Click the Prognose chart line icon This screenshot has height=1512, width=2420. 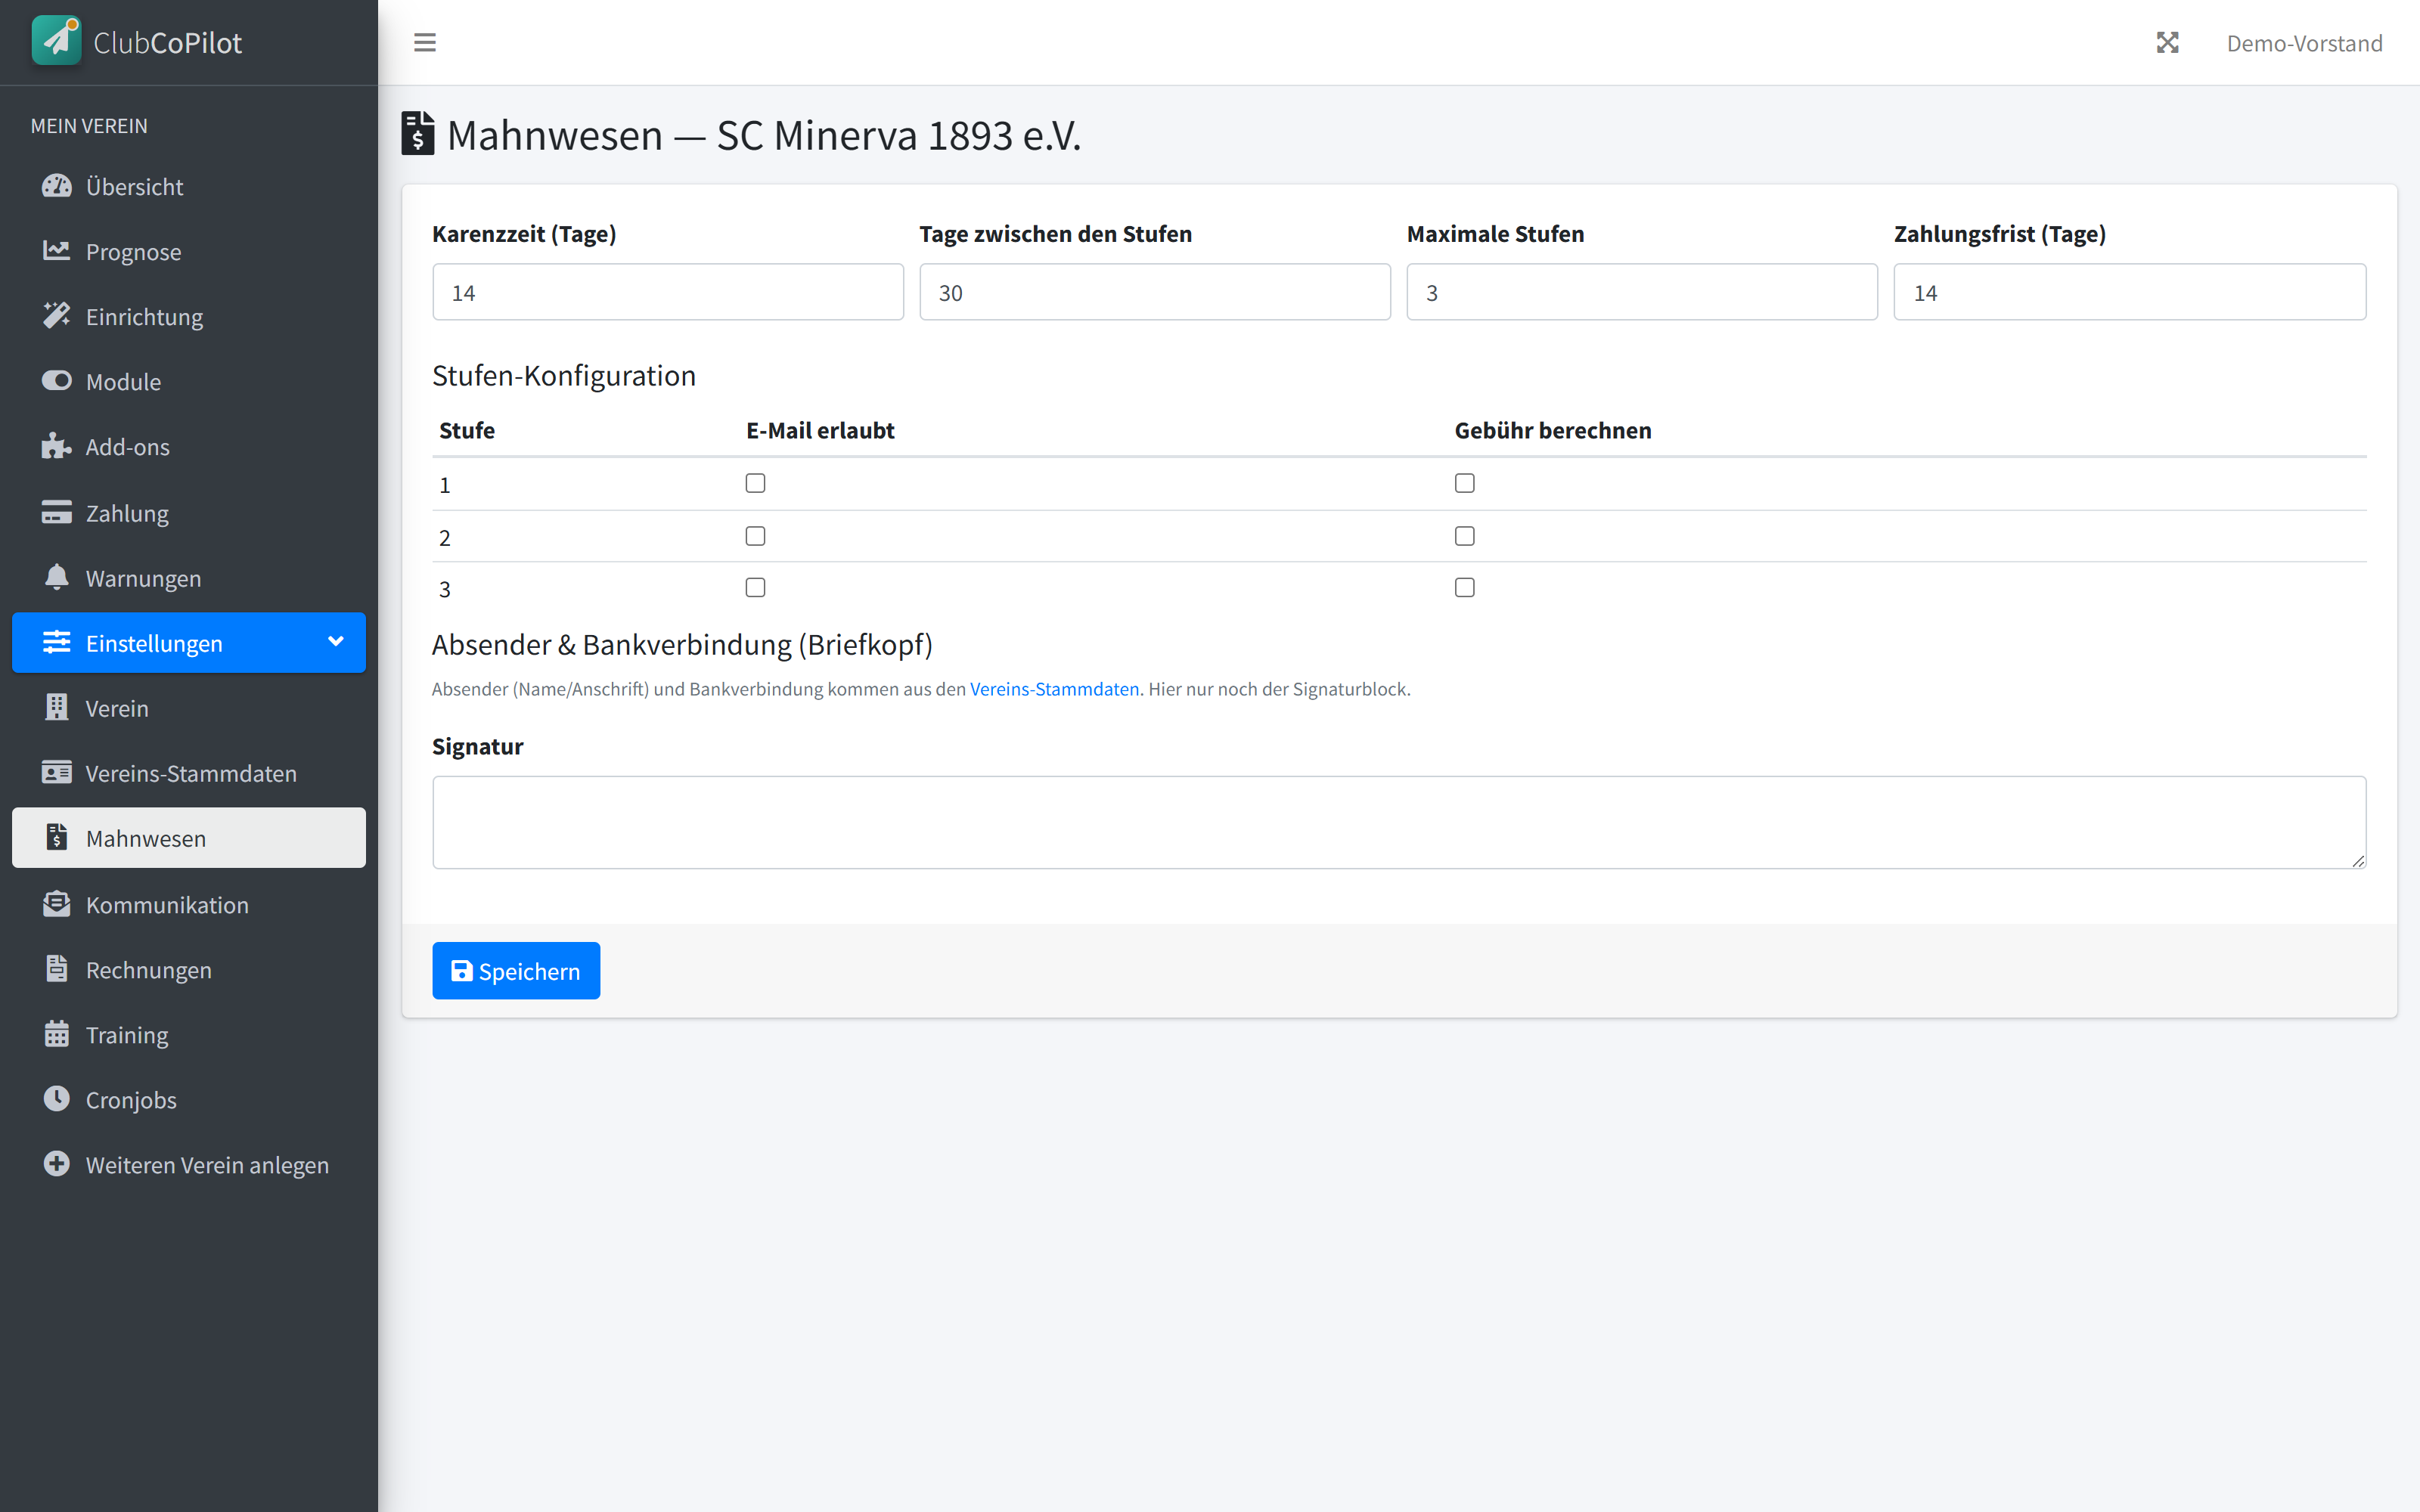click(57, 251)
